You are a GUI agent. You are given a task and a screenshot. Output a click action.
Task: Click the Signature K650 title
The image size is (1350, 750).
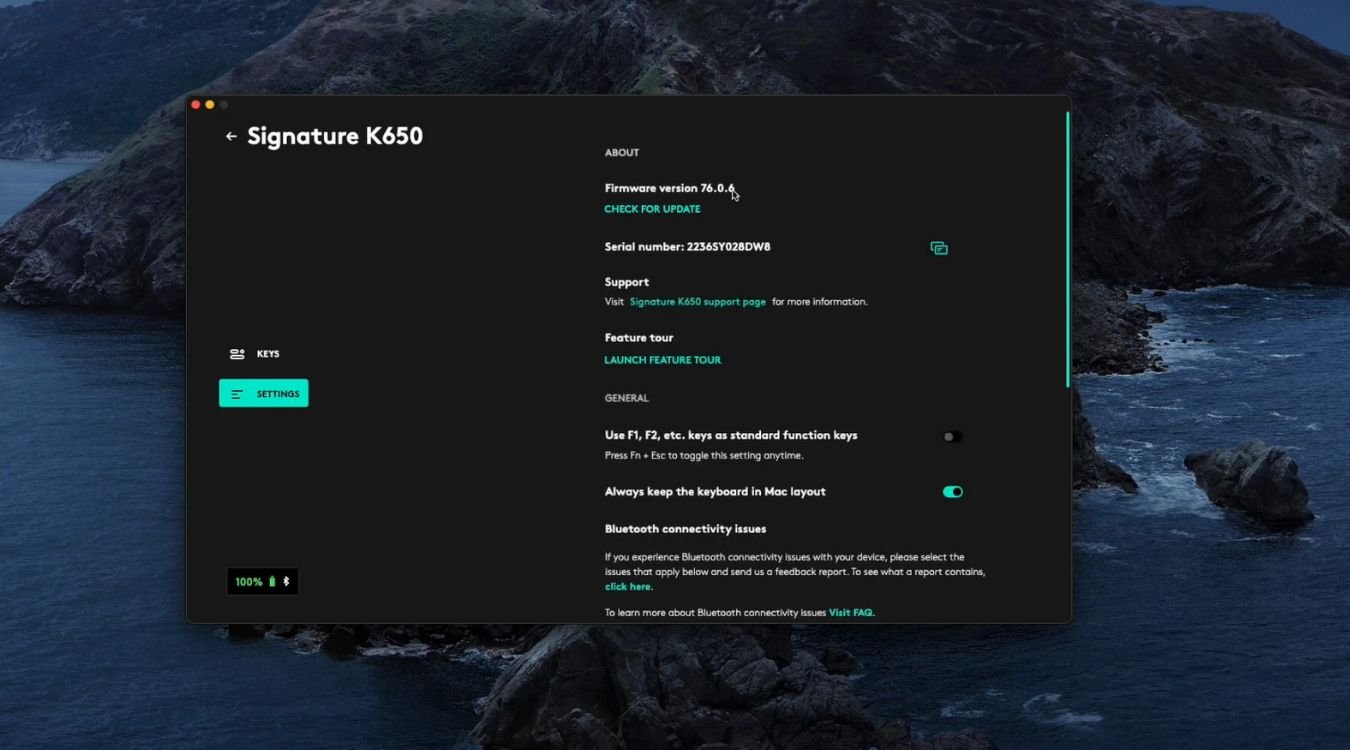(x=335, y=136)
